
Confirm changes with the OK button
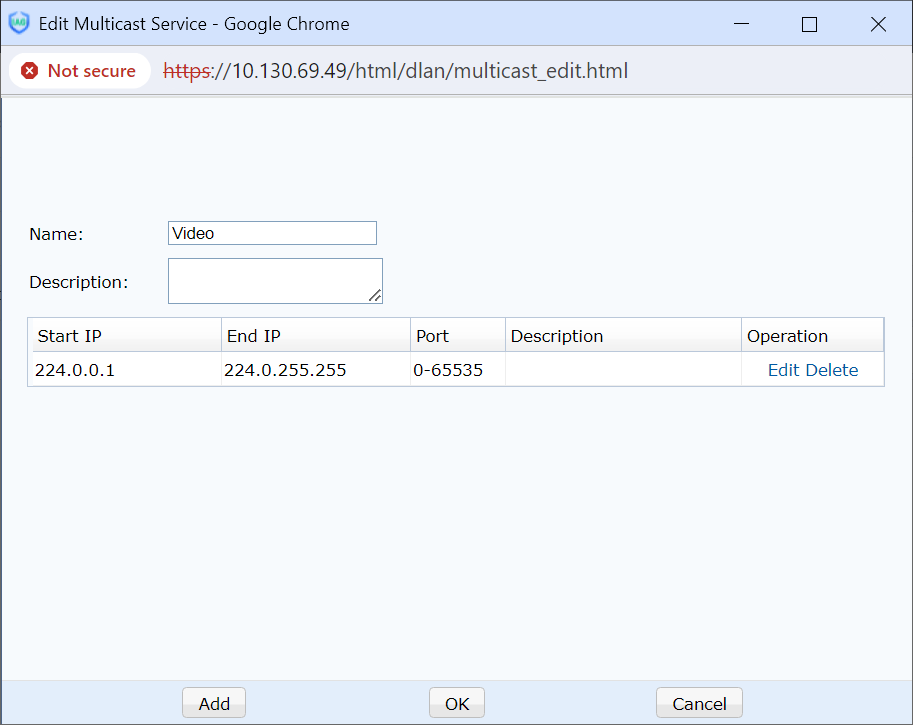[x=457, y=703]
